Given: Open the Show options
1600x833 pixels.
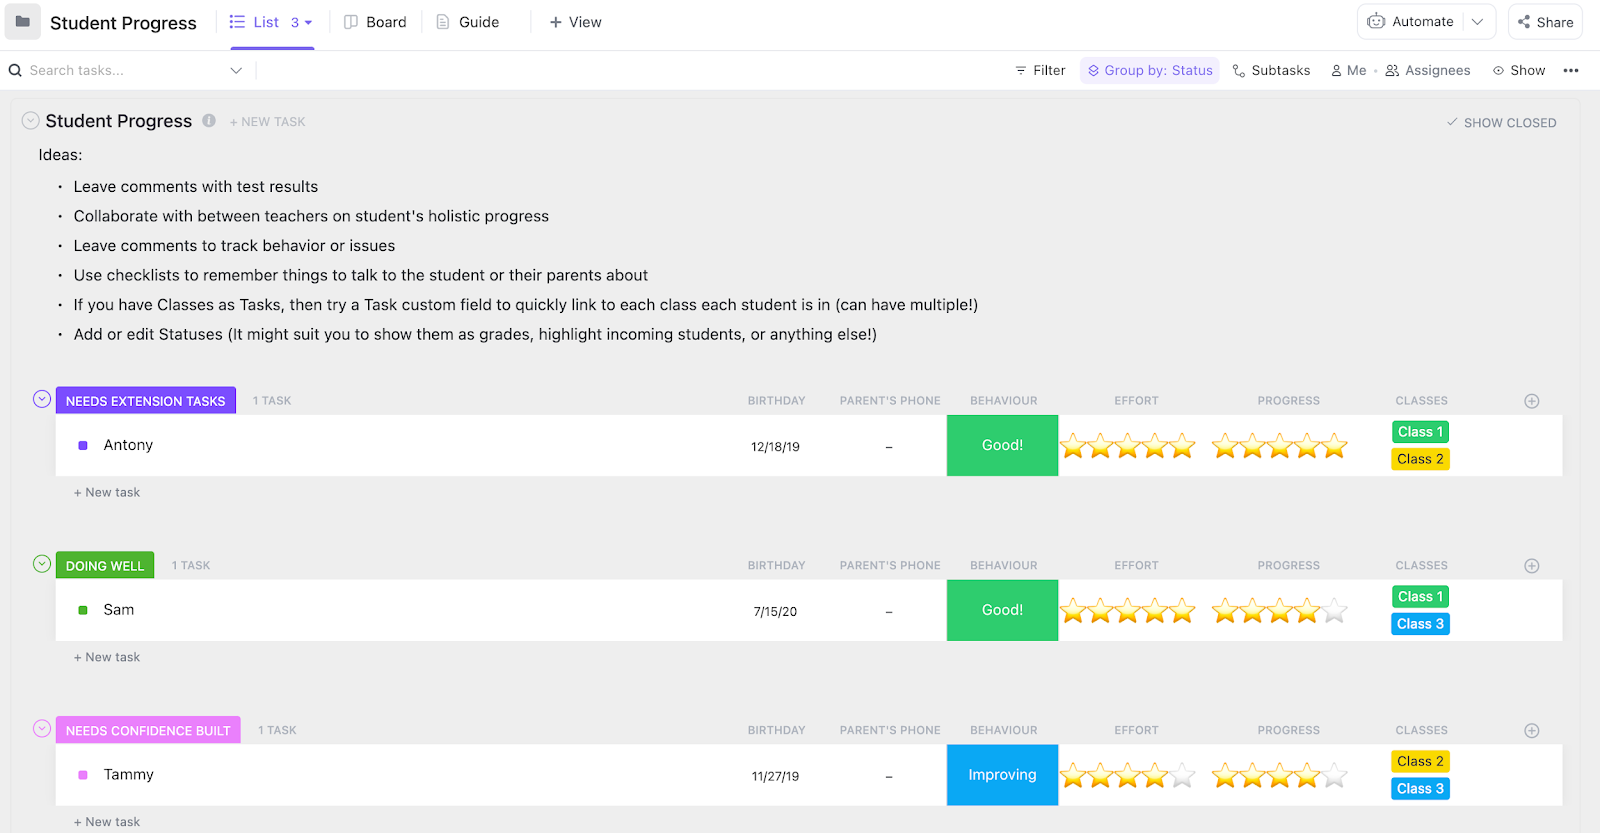Looking at the screenshot, I should tap(1518, 70).
